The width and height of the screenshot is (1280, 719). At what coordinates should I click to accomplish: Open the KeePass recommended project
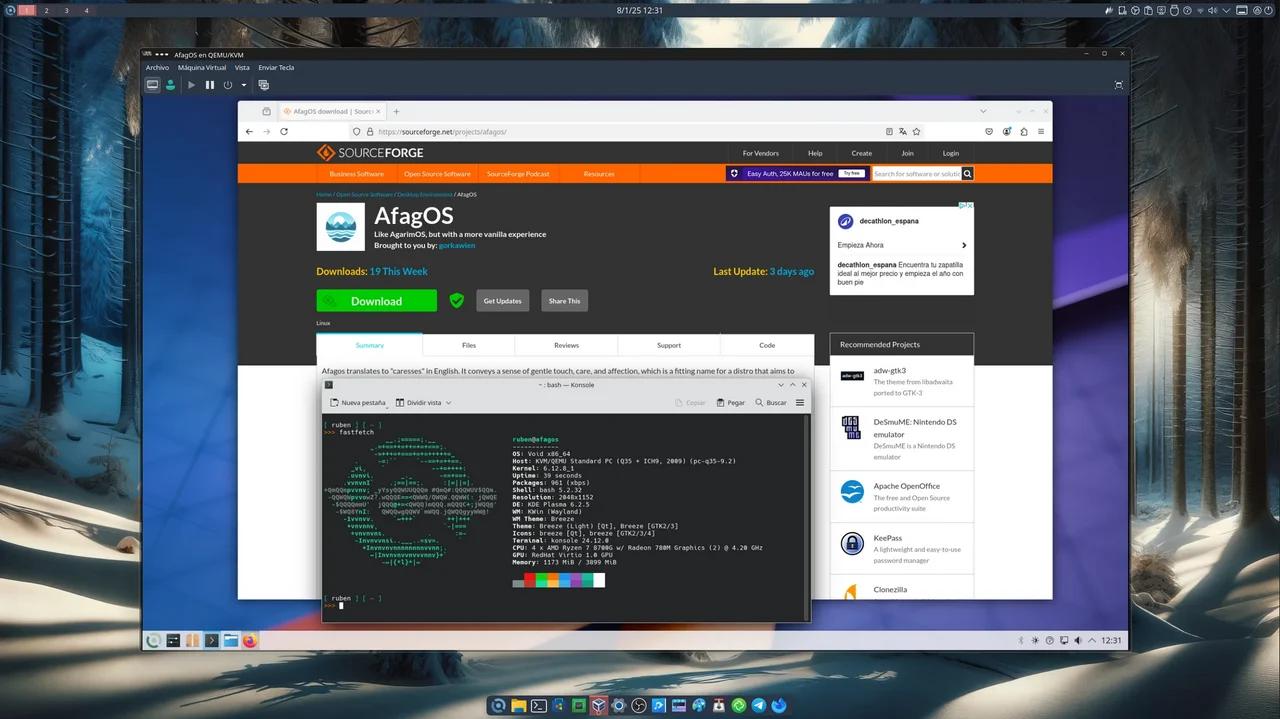click(888, 538)
